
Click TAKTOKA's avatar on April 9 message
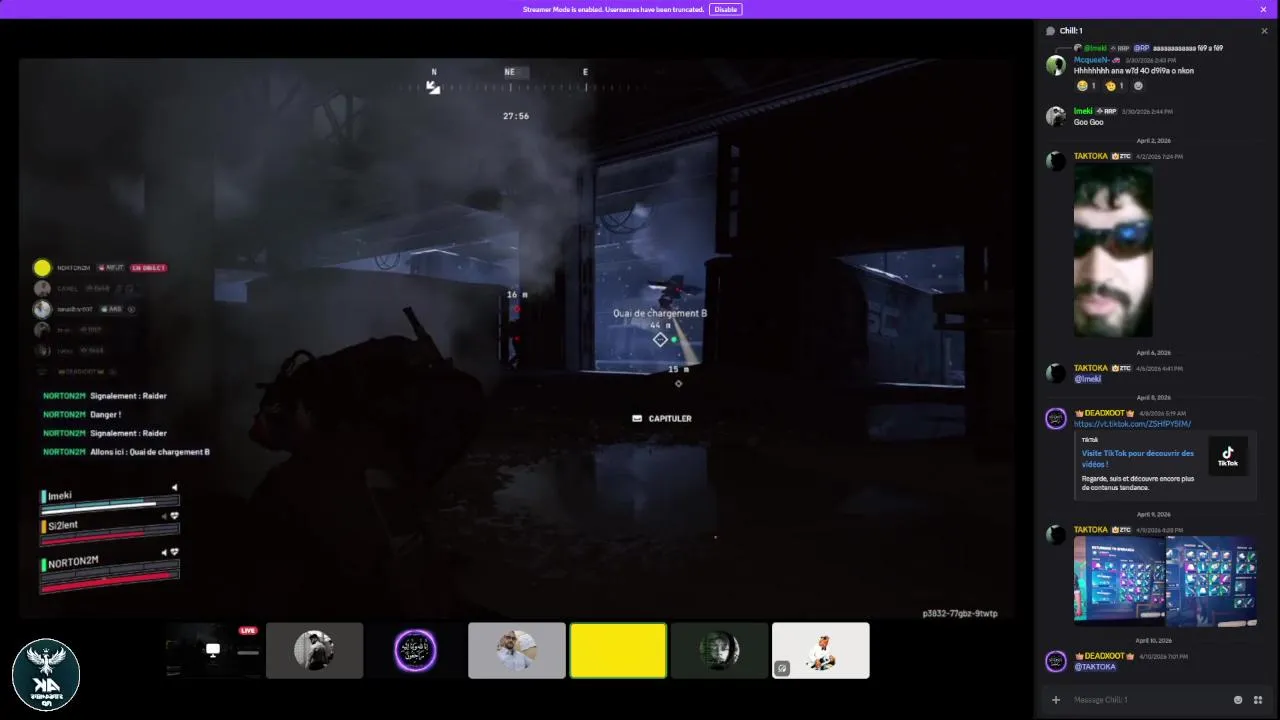(1056, 535)
